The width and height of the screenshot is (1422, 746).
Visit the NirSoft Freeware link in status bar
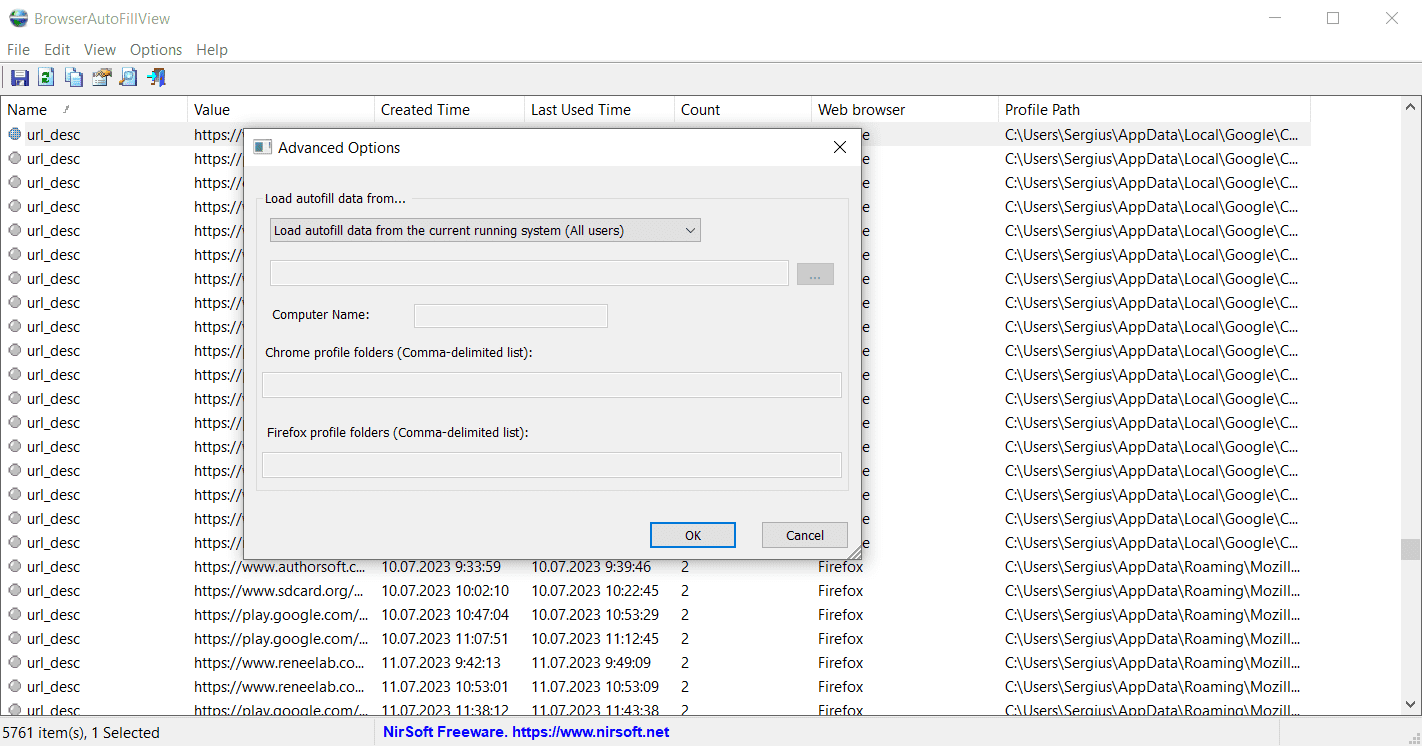click(526, 732)
